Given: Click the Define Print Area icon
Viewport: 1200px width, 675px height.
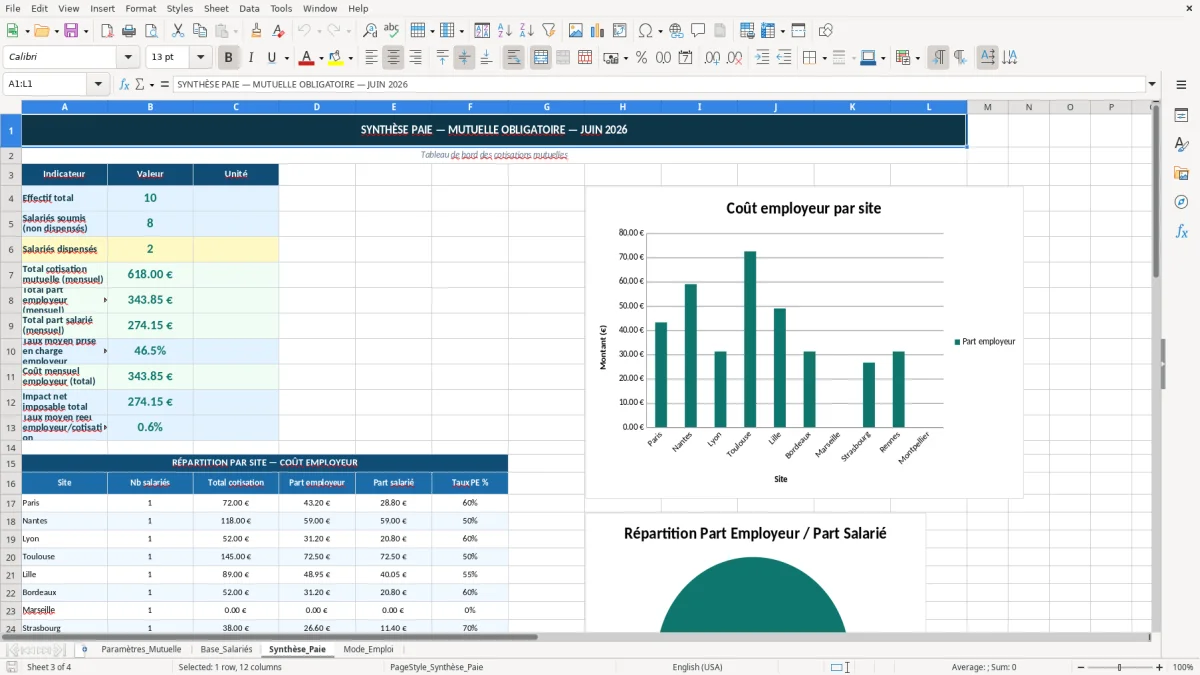Looking at the screenshot, I should coord(746,31).
